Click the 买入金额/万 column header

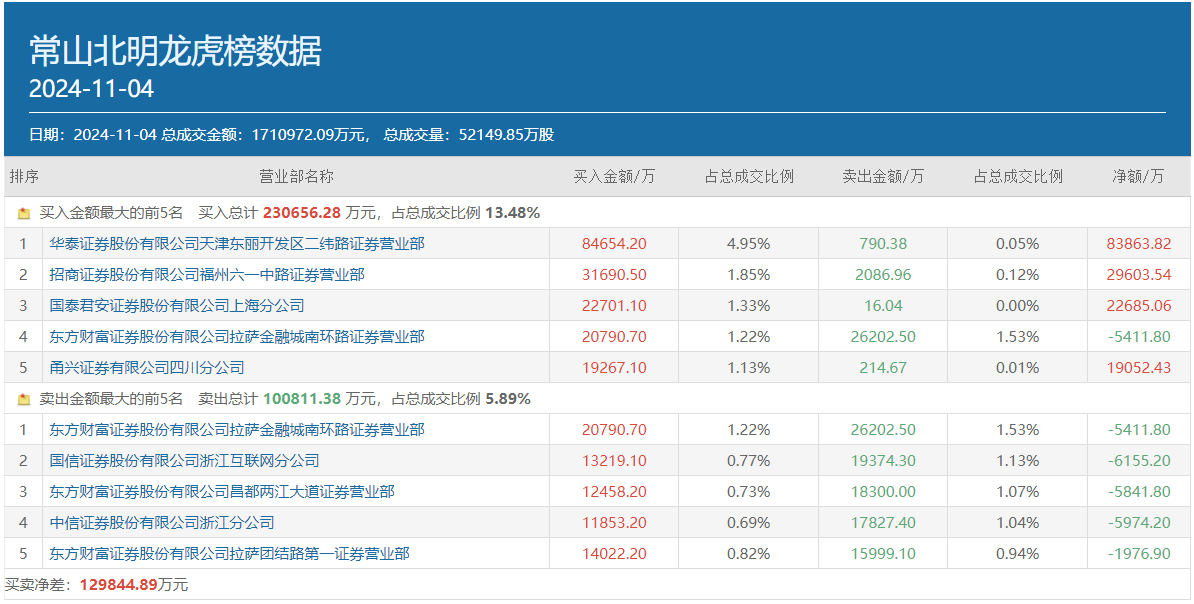point(614,177)
